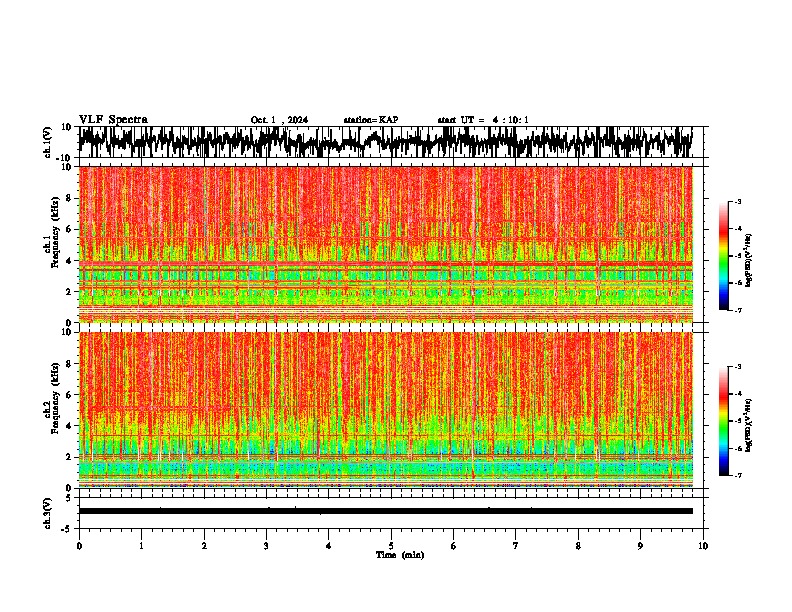Select the "Time (min)" x-axis label

coord(400,555)
